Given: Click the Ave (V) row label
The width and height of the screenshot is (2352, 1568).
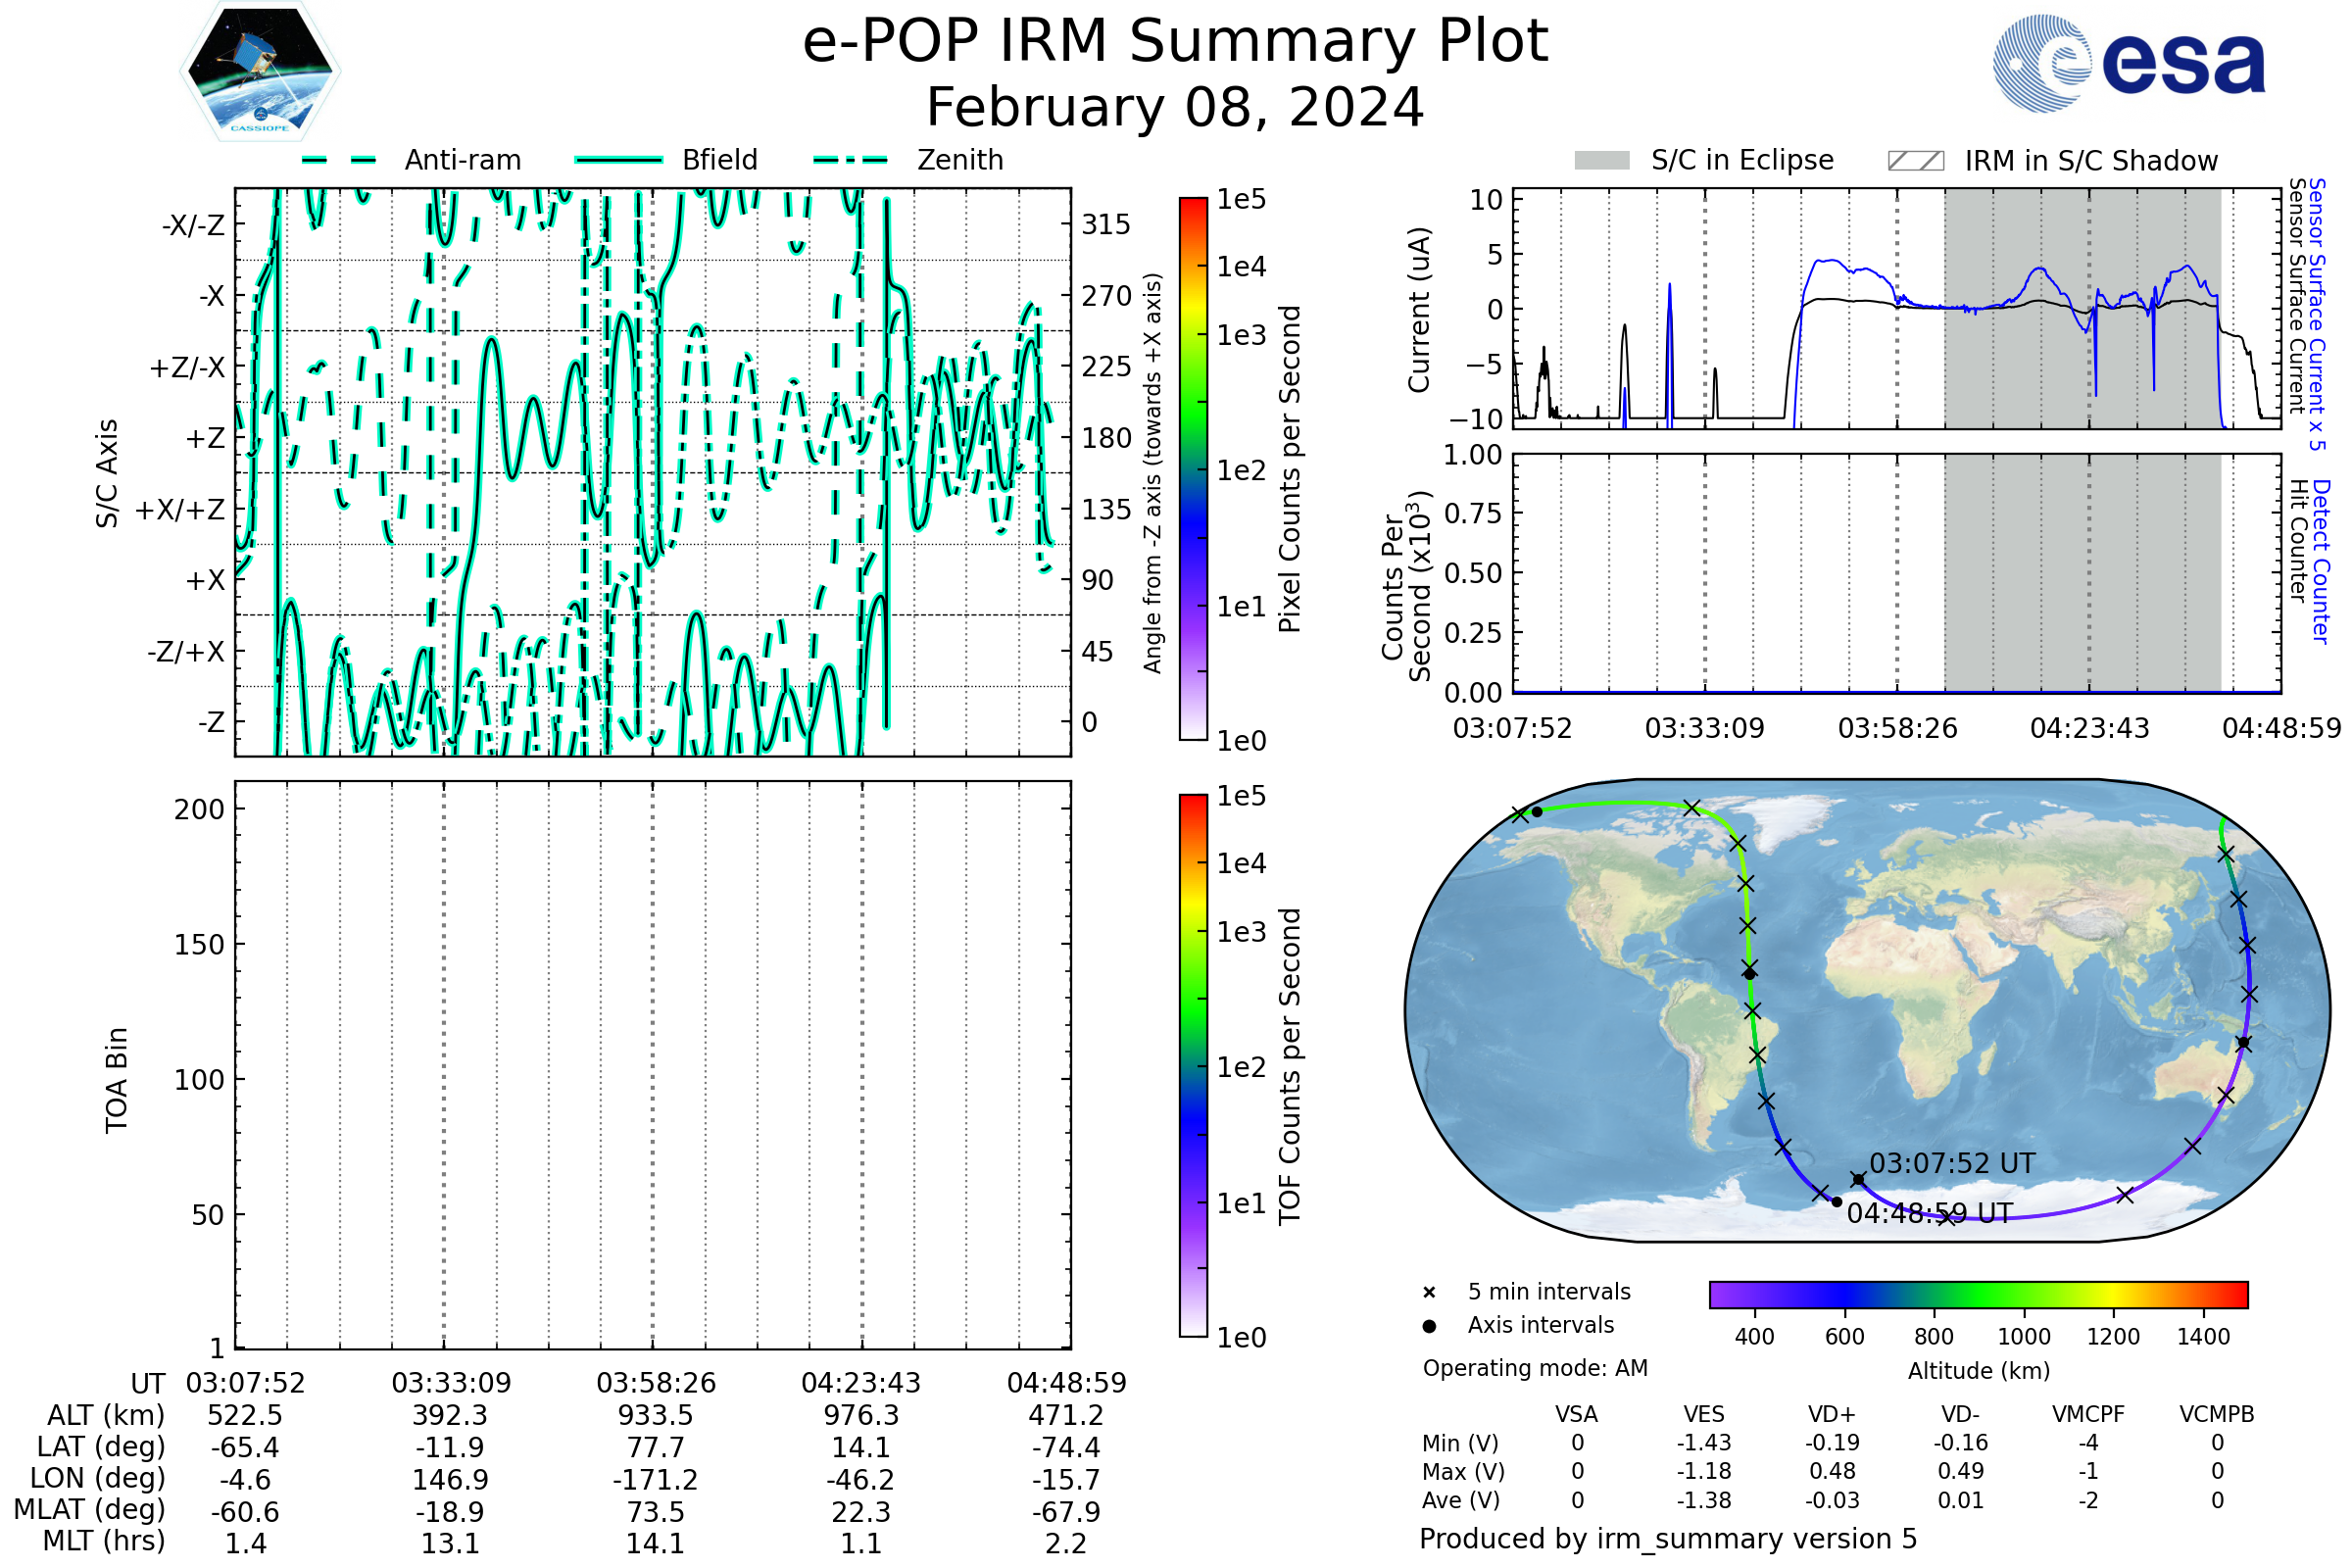Looking at the screenshot, I should [1462, 1501].
